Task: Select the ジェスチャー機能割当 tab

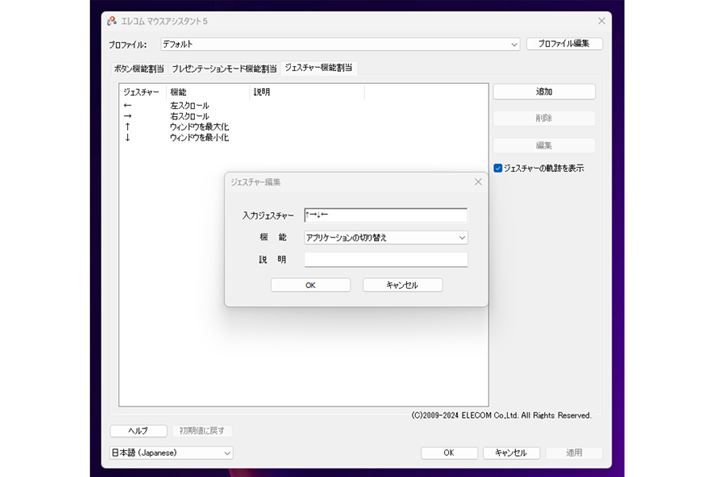Action: point(319,68)
